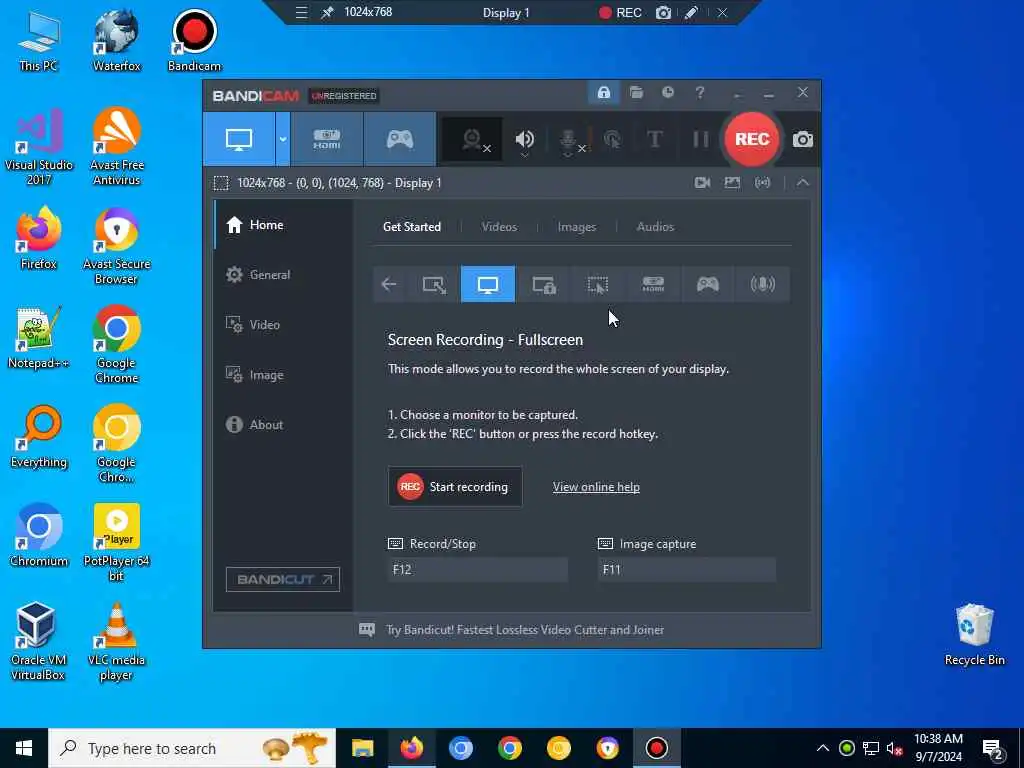Click Image capture hotkey field F11
This screenshot has height=768, width=1024.
pos(687,569)
